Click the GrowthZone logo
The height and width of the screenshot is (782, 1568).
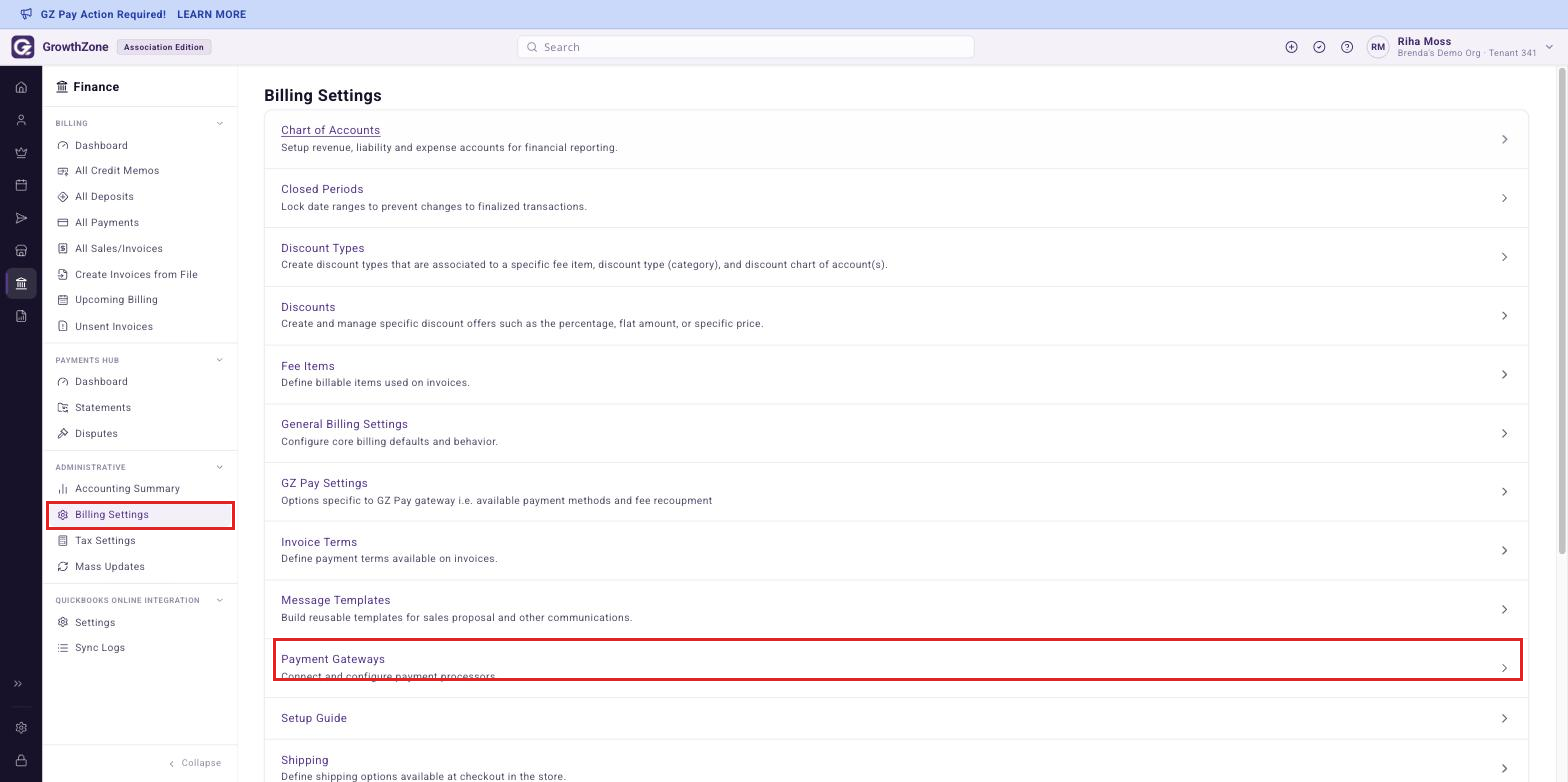click(22, 47)
